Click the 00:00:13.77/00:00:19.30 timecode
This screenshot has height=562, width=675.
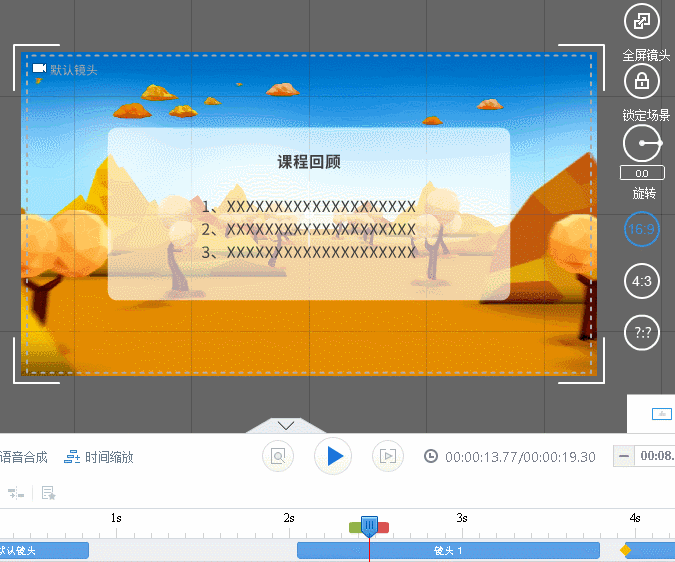(520, 457)
